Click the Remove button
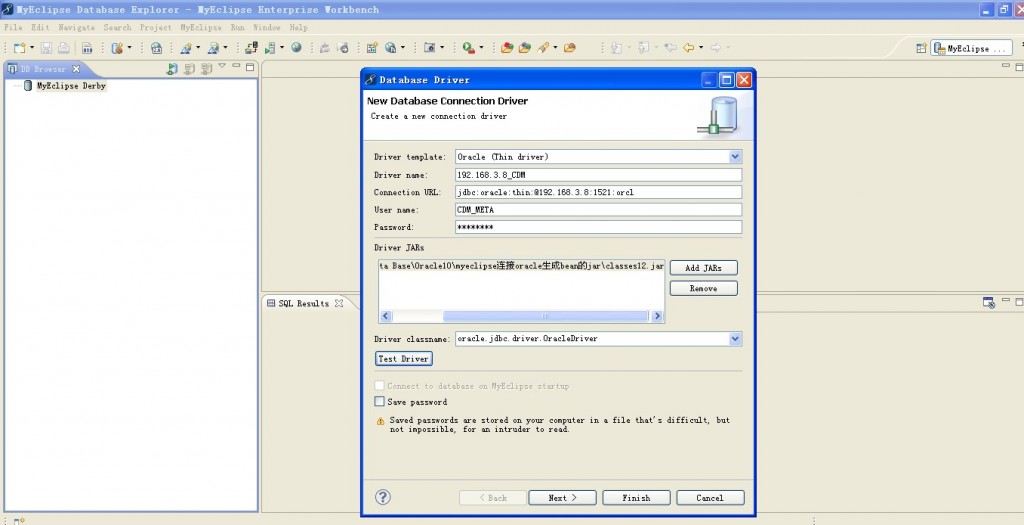Image resolution: width=1024 pixels, height=525 pixels. (703, 288)
